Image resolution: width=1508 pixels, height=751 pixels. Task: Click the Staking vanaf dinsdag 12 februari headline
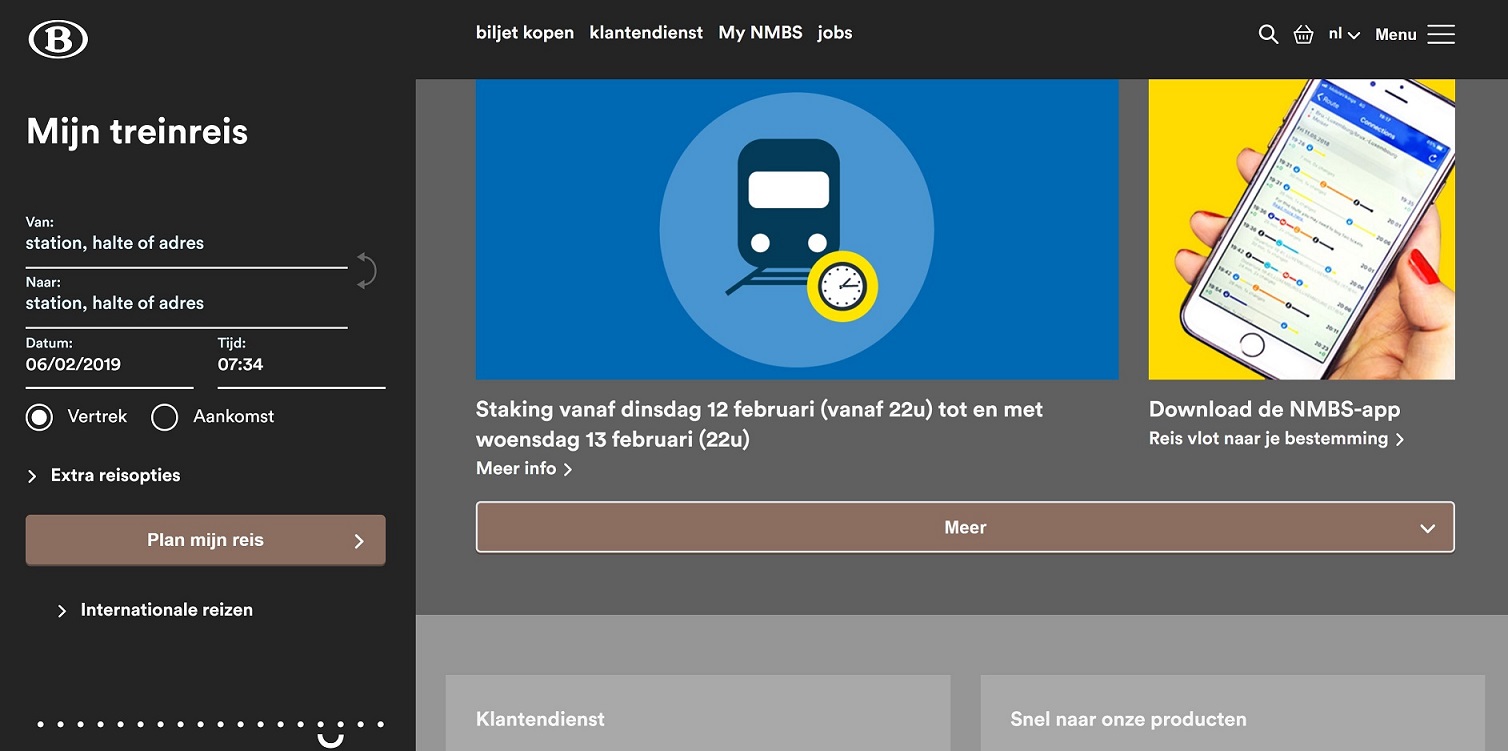[x=759, y=424]
